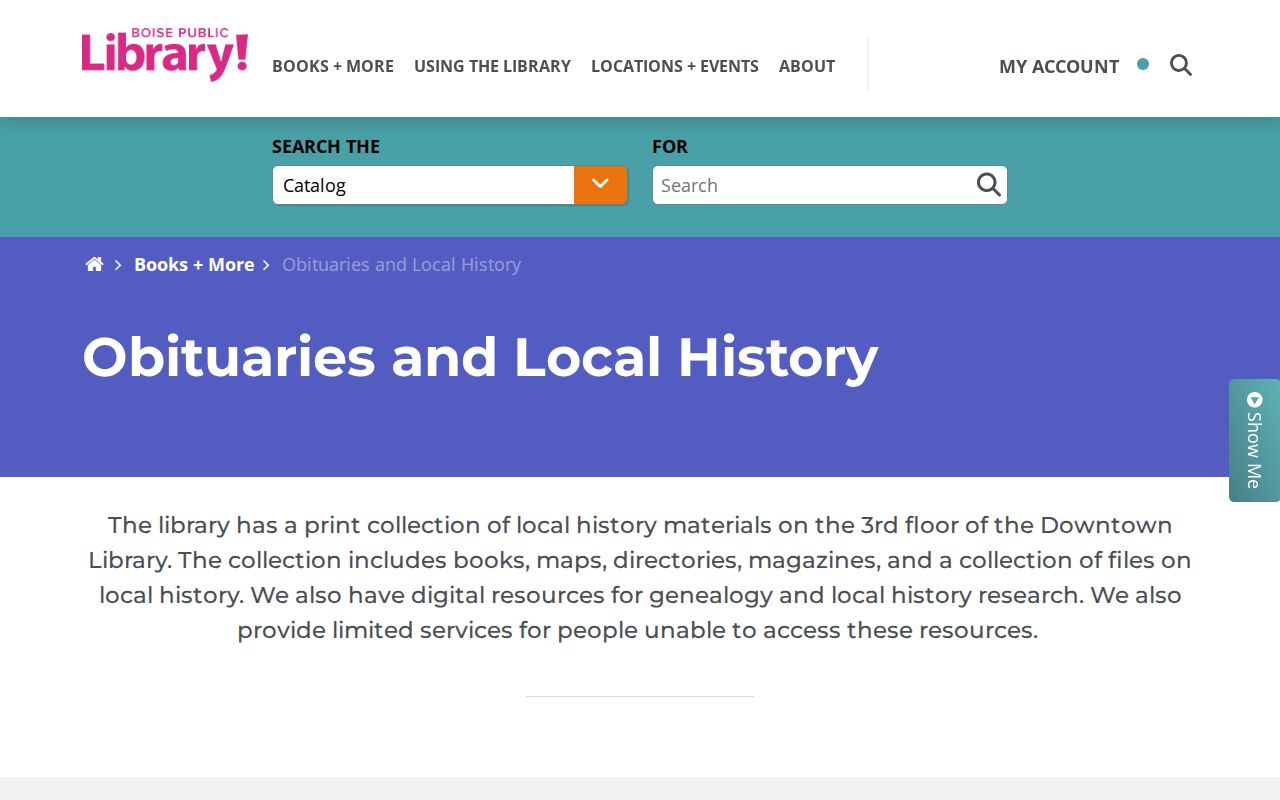Click the Boise Public Library logo

[165, 54]
